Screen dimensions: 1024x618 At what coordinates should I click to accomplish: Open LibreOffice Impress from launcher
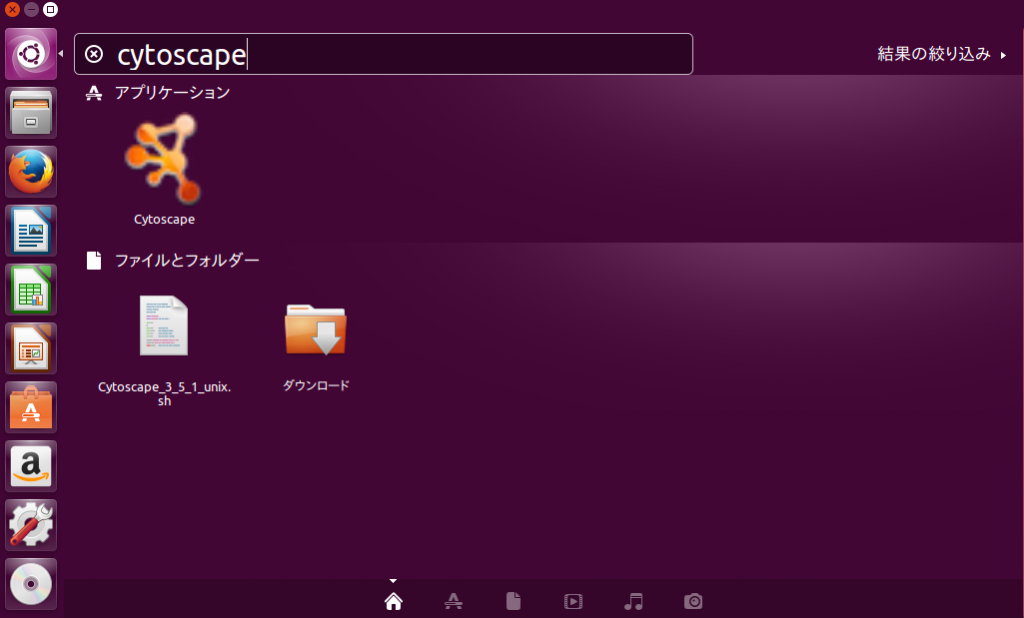coord(31,348)
